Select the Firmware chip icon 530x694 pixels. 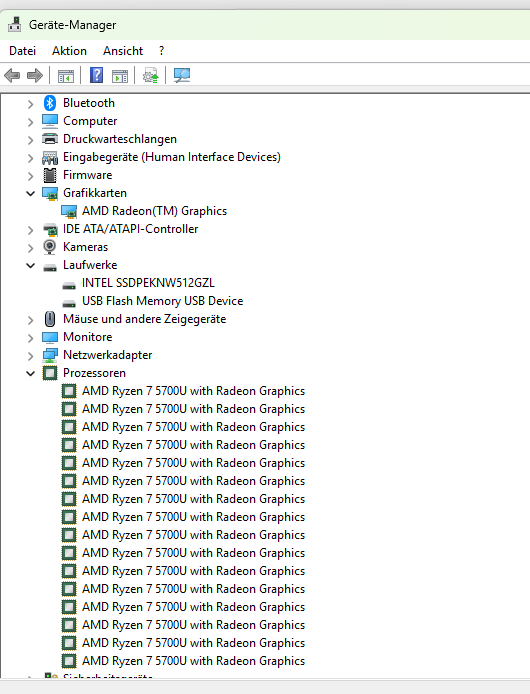point(50,175)
